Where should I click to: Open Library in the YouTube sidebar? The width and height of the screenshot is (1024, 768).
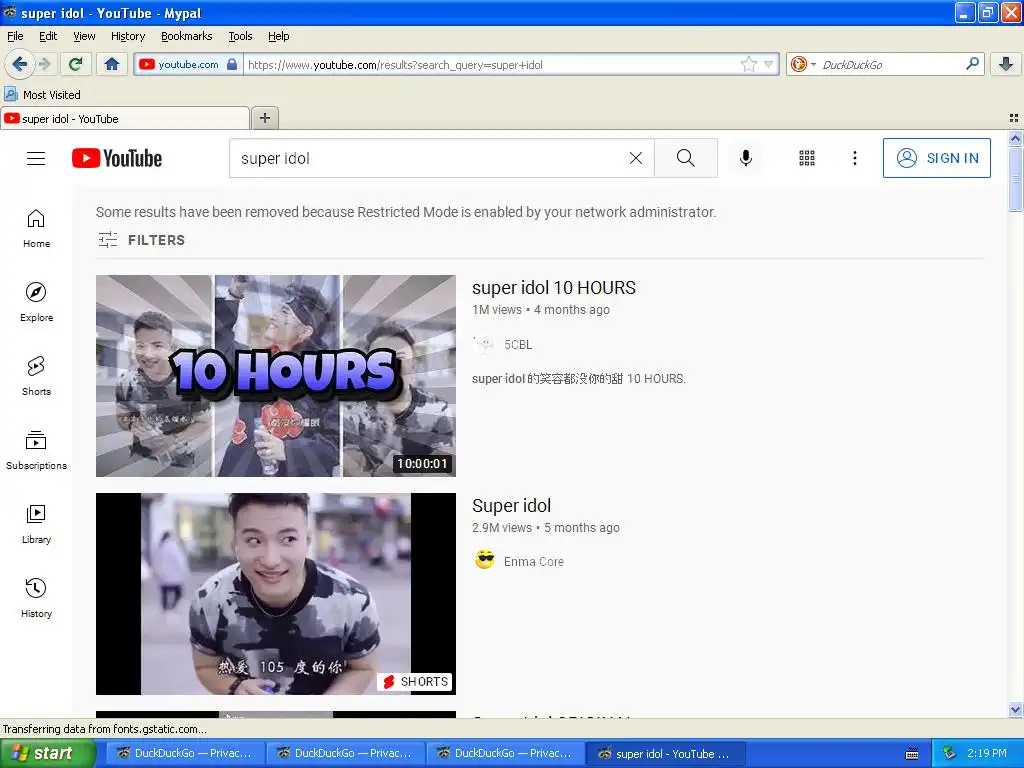pos(37,524)
